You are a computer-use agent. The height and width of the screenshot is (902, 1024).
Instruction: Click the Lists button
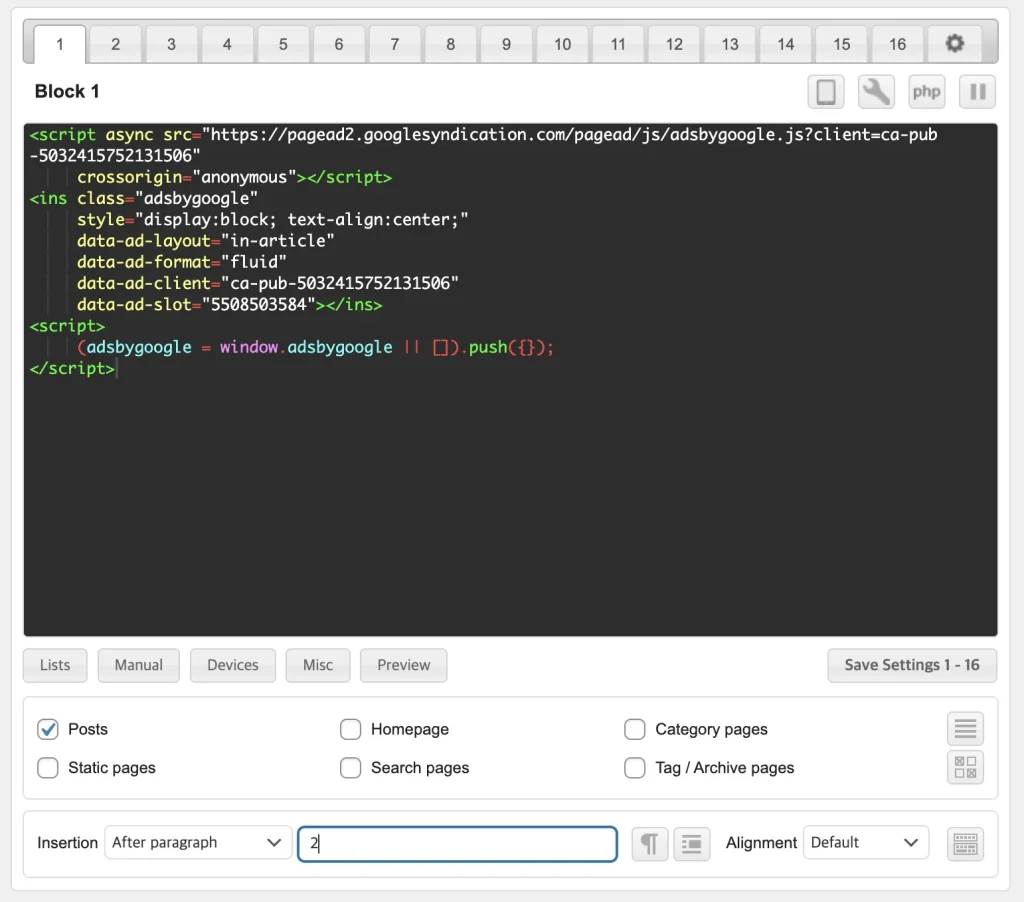coord(55,665)
